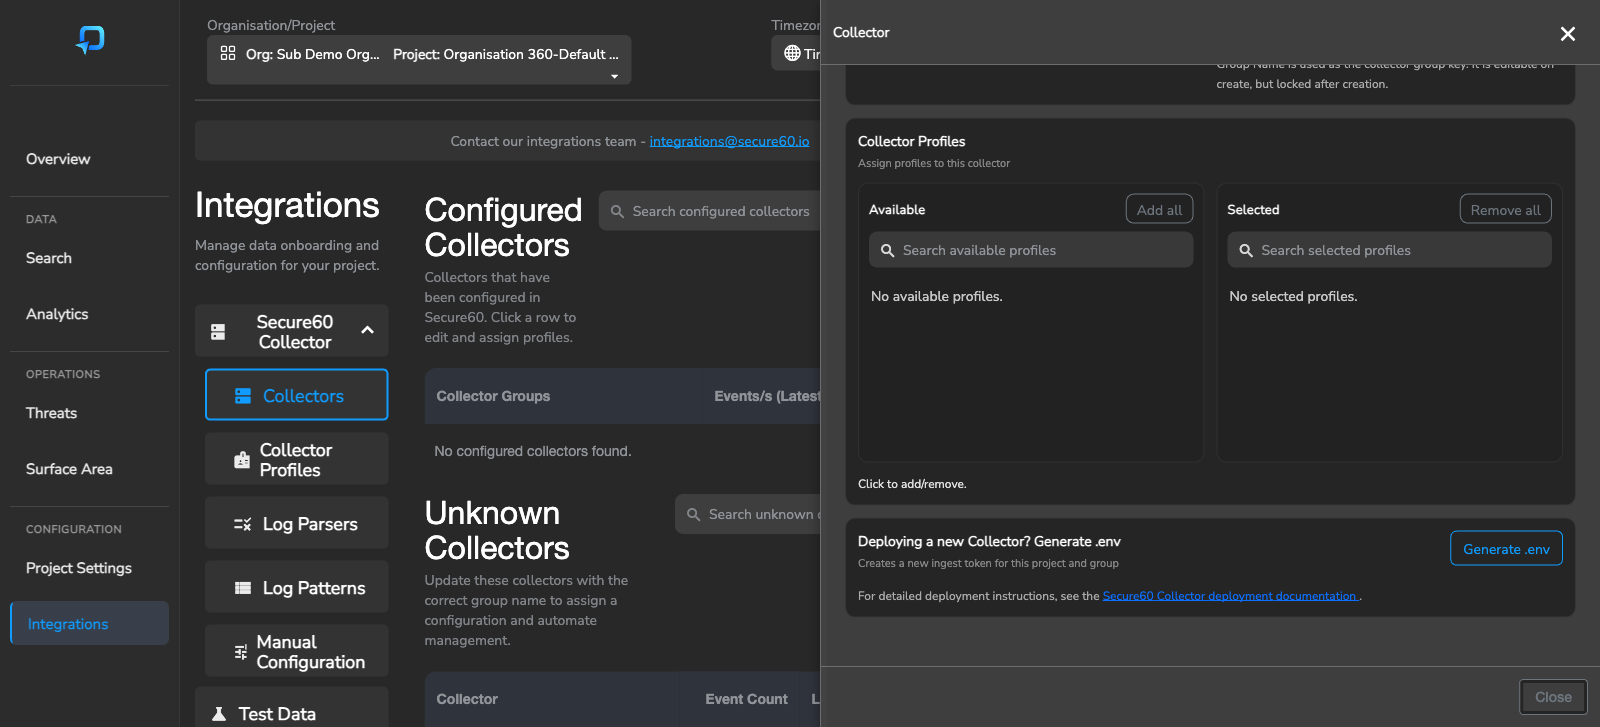This screenshot has width=1600, height=727.
Task: Click the magnifier in selected profiles search
Action: pos(1246,250)
